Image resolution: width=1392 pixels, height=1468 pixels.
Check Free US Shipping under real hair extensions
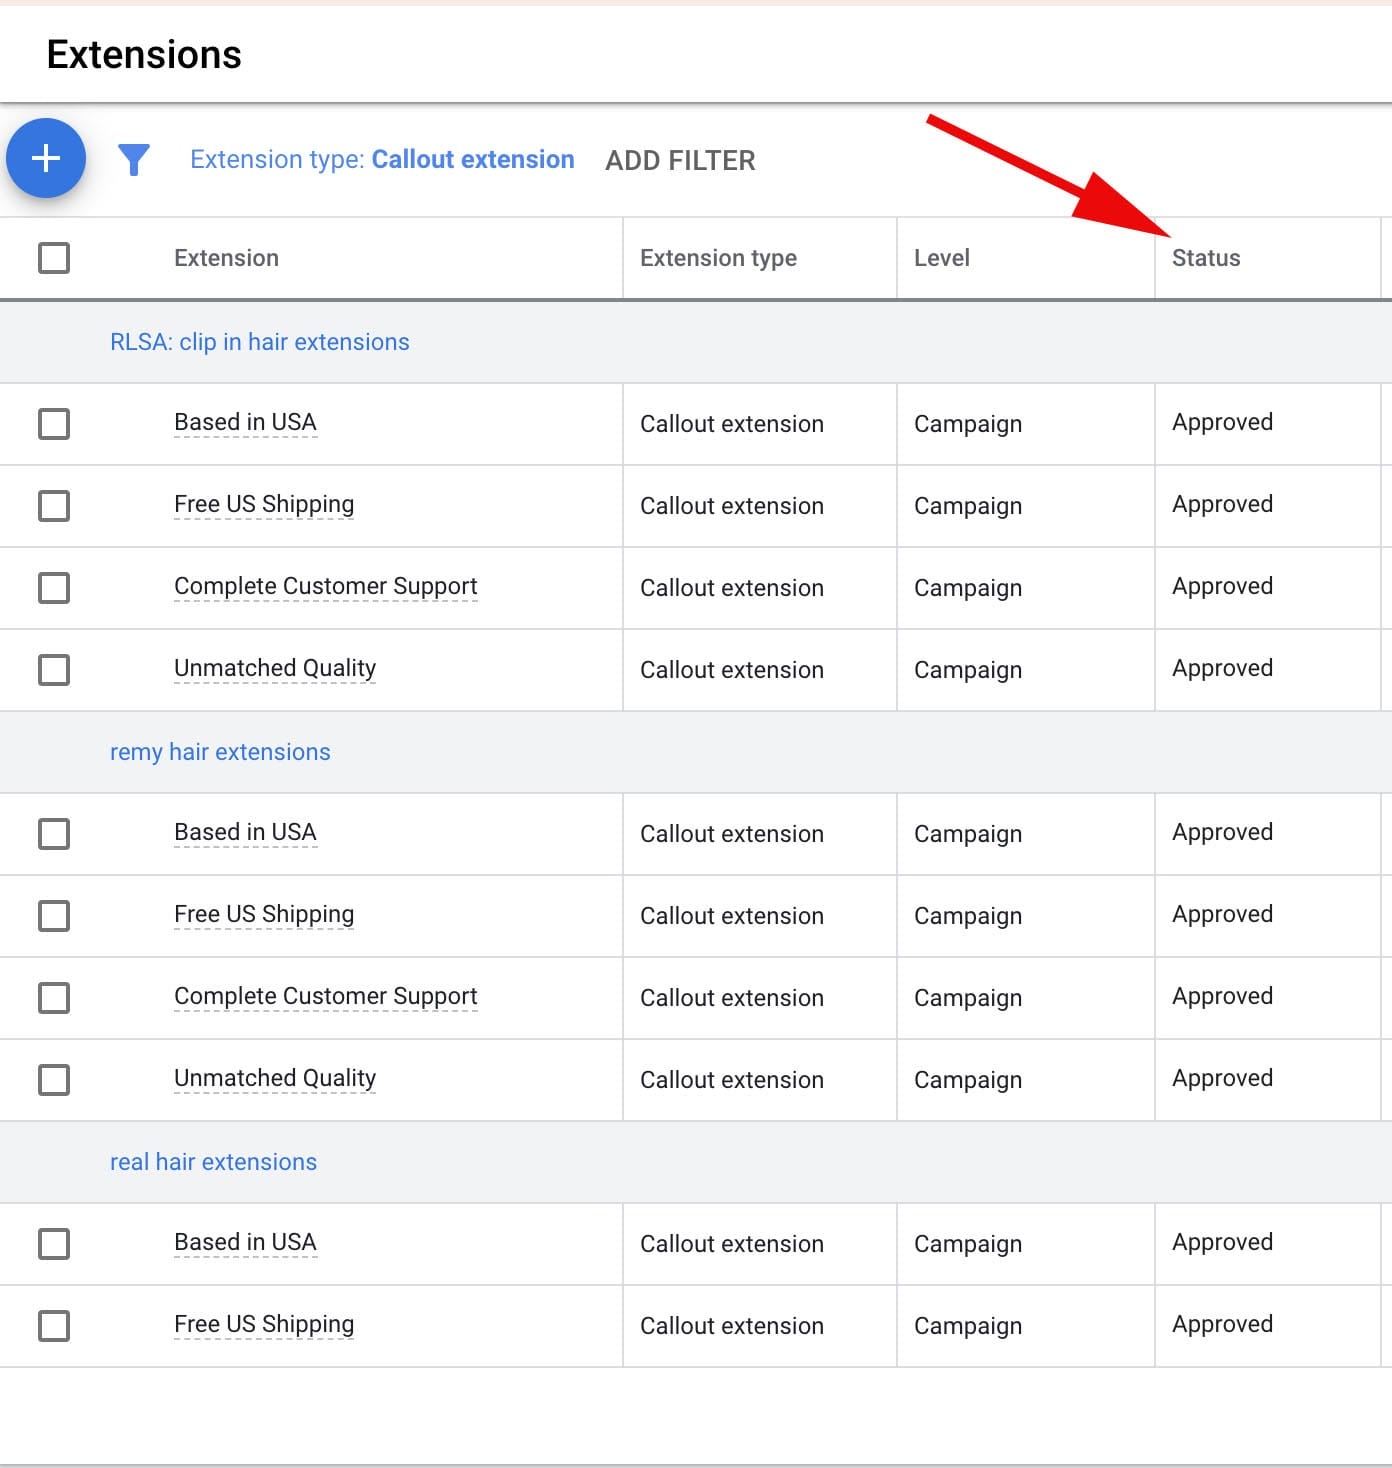click(54, 1326)
